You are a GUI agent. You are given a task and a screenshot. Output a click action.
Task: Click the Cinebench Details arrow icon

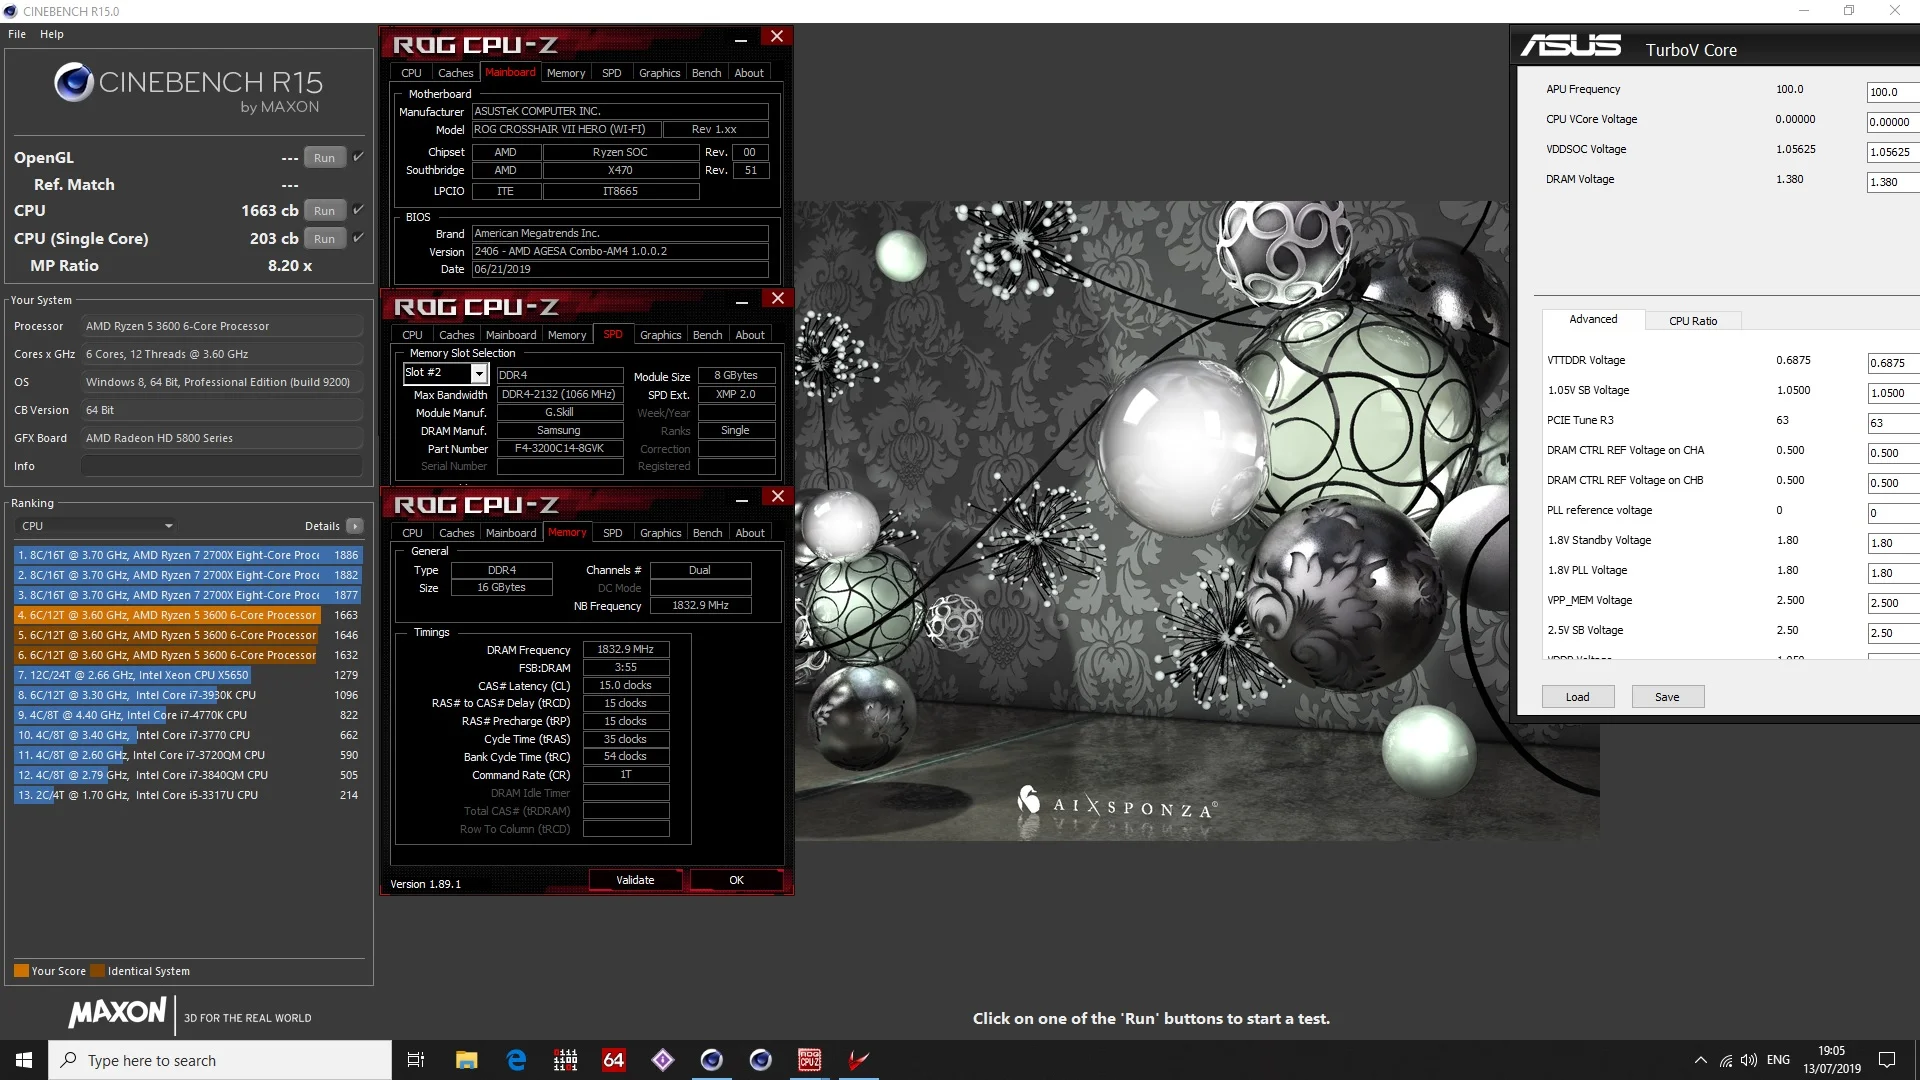[x=355, y=526]
